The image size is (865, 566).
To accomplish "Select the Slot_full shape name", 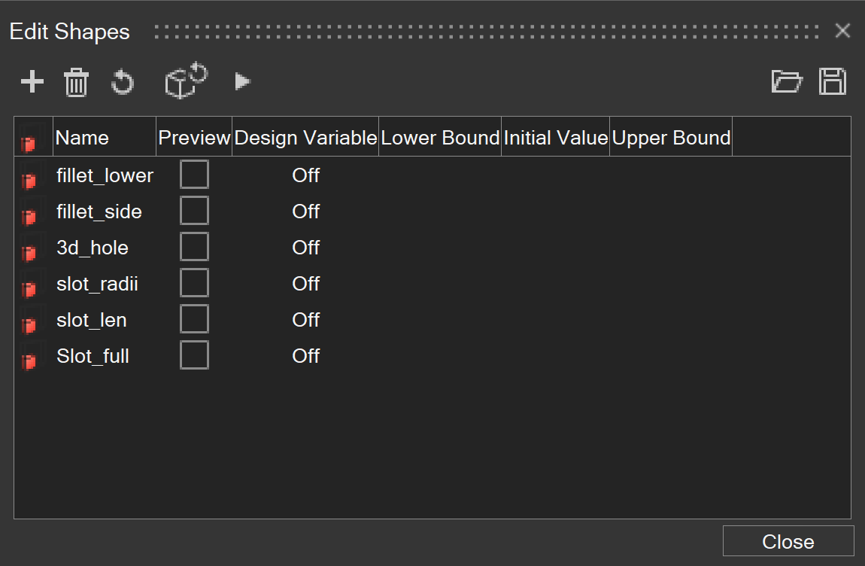I will point(93,356).
